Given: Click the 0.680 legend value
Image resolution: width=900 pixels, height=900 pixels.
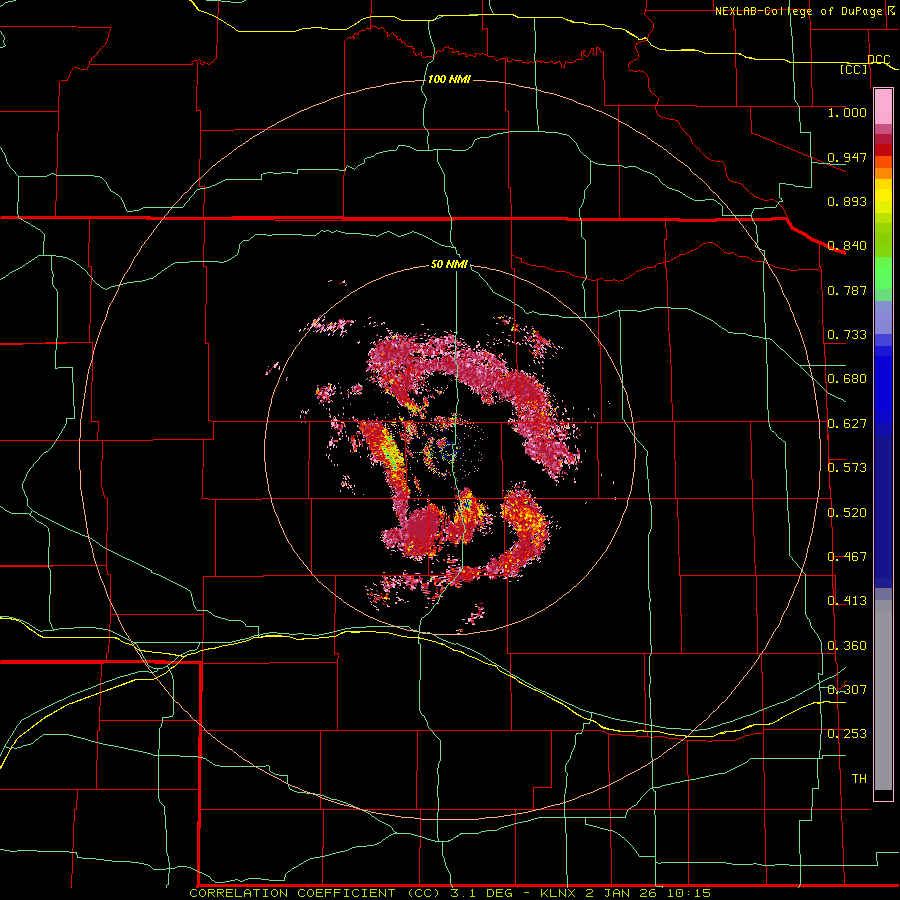Looking at the screenshot, I should pos(847,379).
